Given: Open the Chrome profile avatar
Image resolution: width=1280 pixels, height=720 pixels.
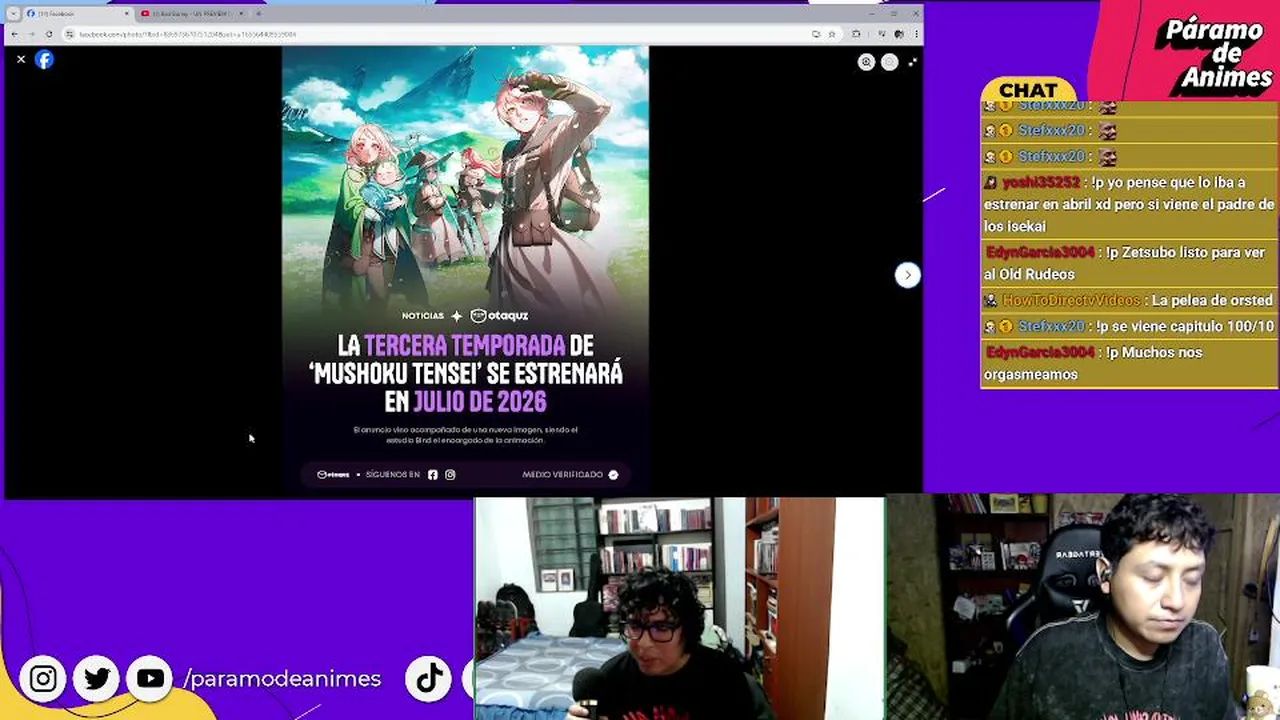Looking at the screenshot, I should (x=899, y=34).
